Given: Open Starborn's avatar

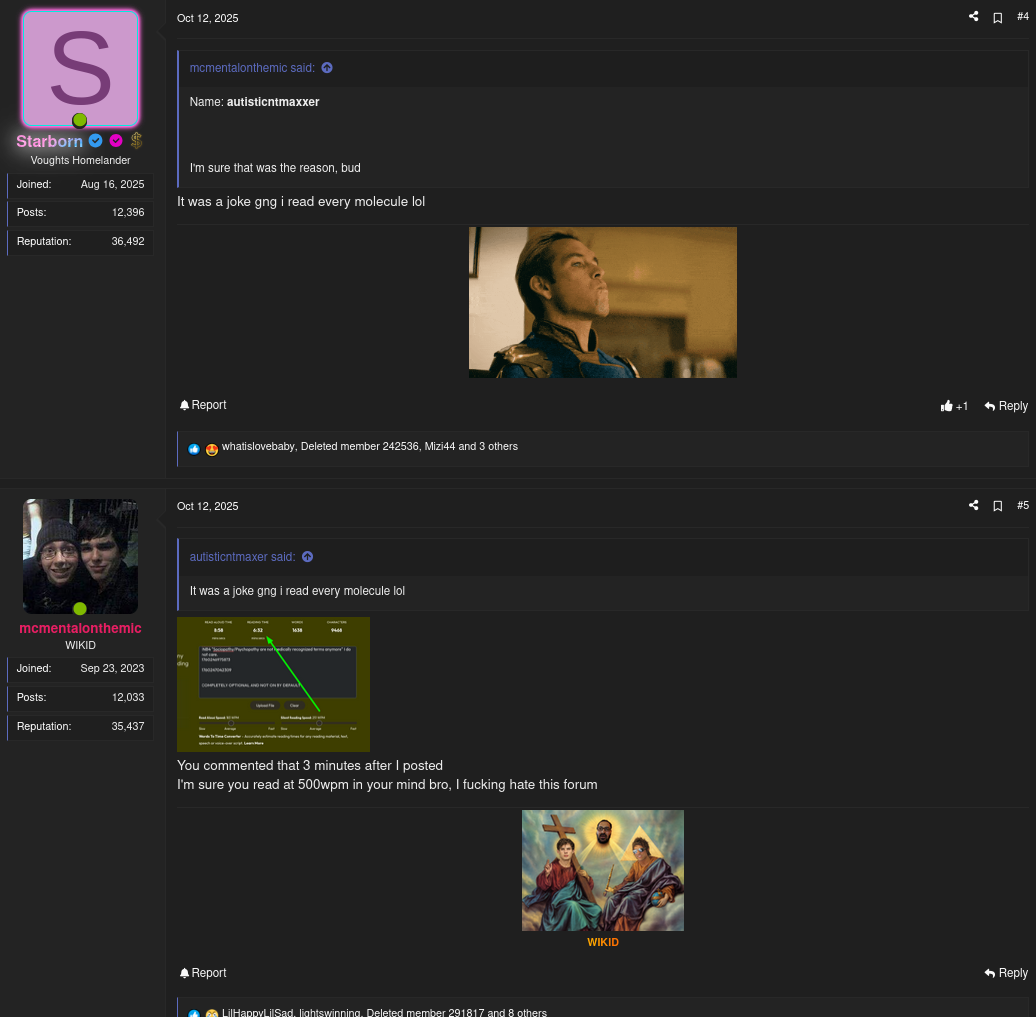Looking at the screenshot, I should point(81,69).
